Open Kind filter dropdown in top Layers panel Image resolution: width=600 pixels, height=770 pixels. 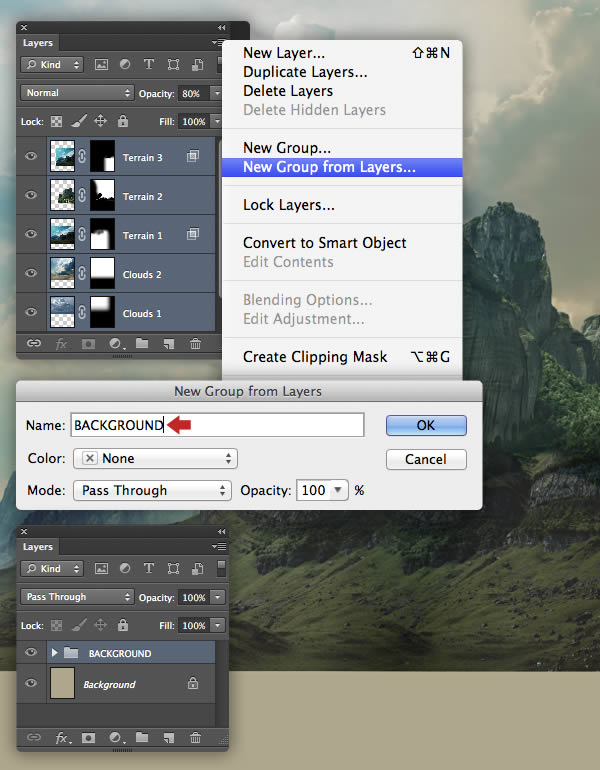(52, 64)
